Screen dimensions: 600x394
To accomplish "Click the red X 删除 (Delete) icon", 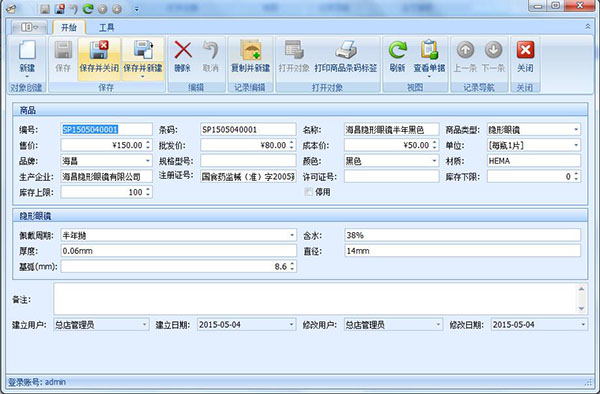I will tap(183, 51).
